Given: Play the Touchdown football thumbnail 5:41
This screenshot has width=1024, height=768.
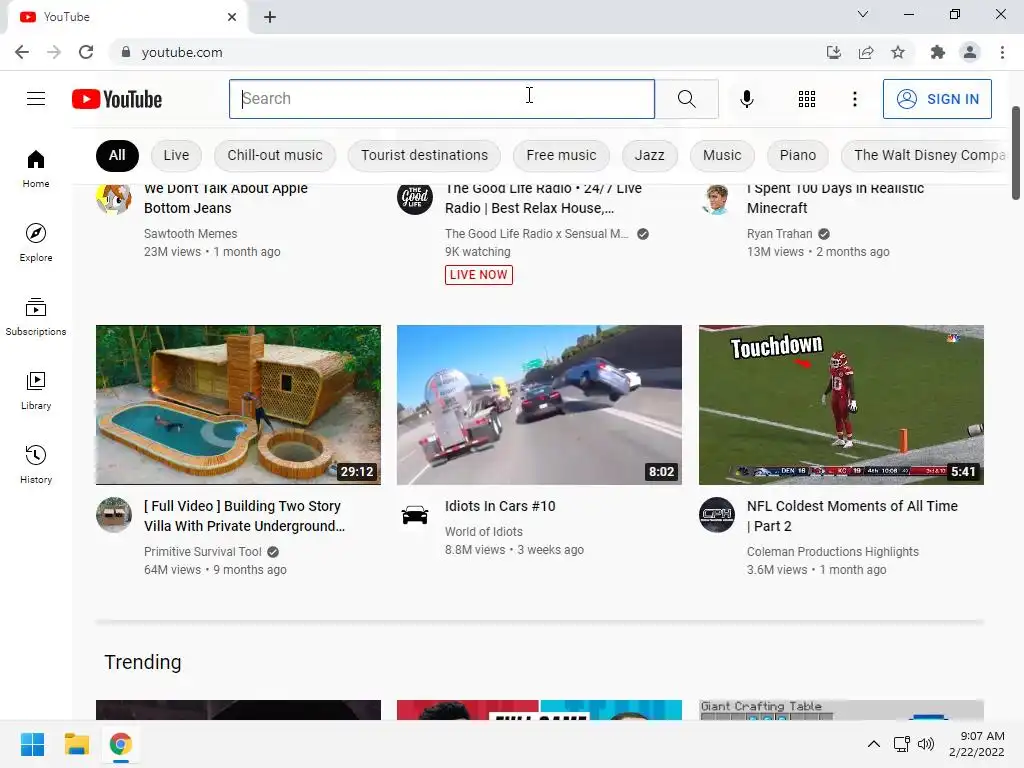Looking at the screenshot, I should (841, 405).
